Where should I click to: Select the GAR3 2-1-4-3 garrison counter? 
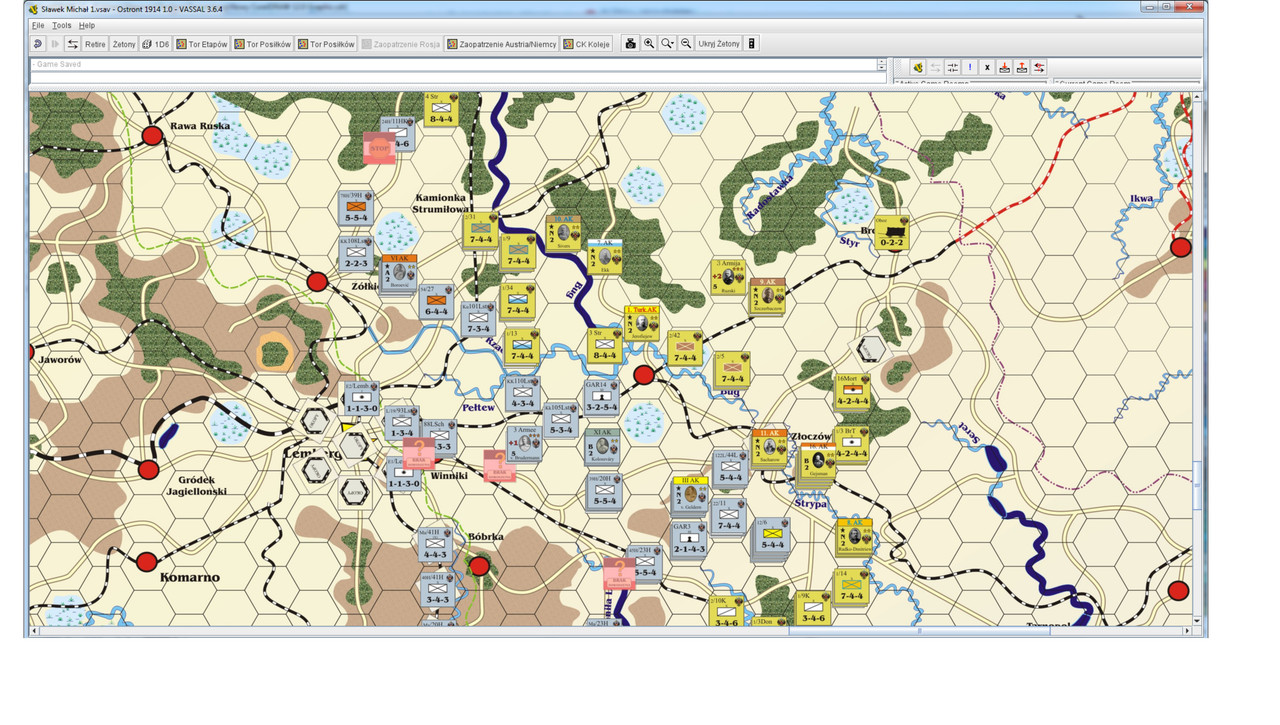688,539
